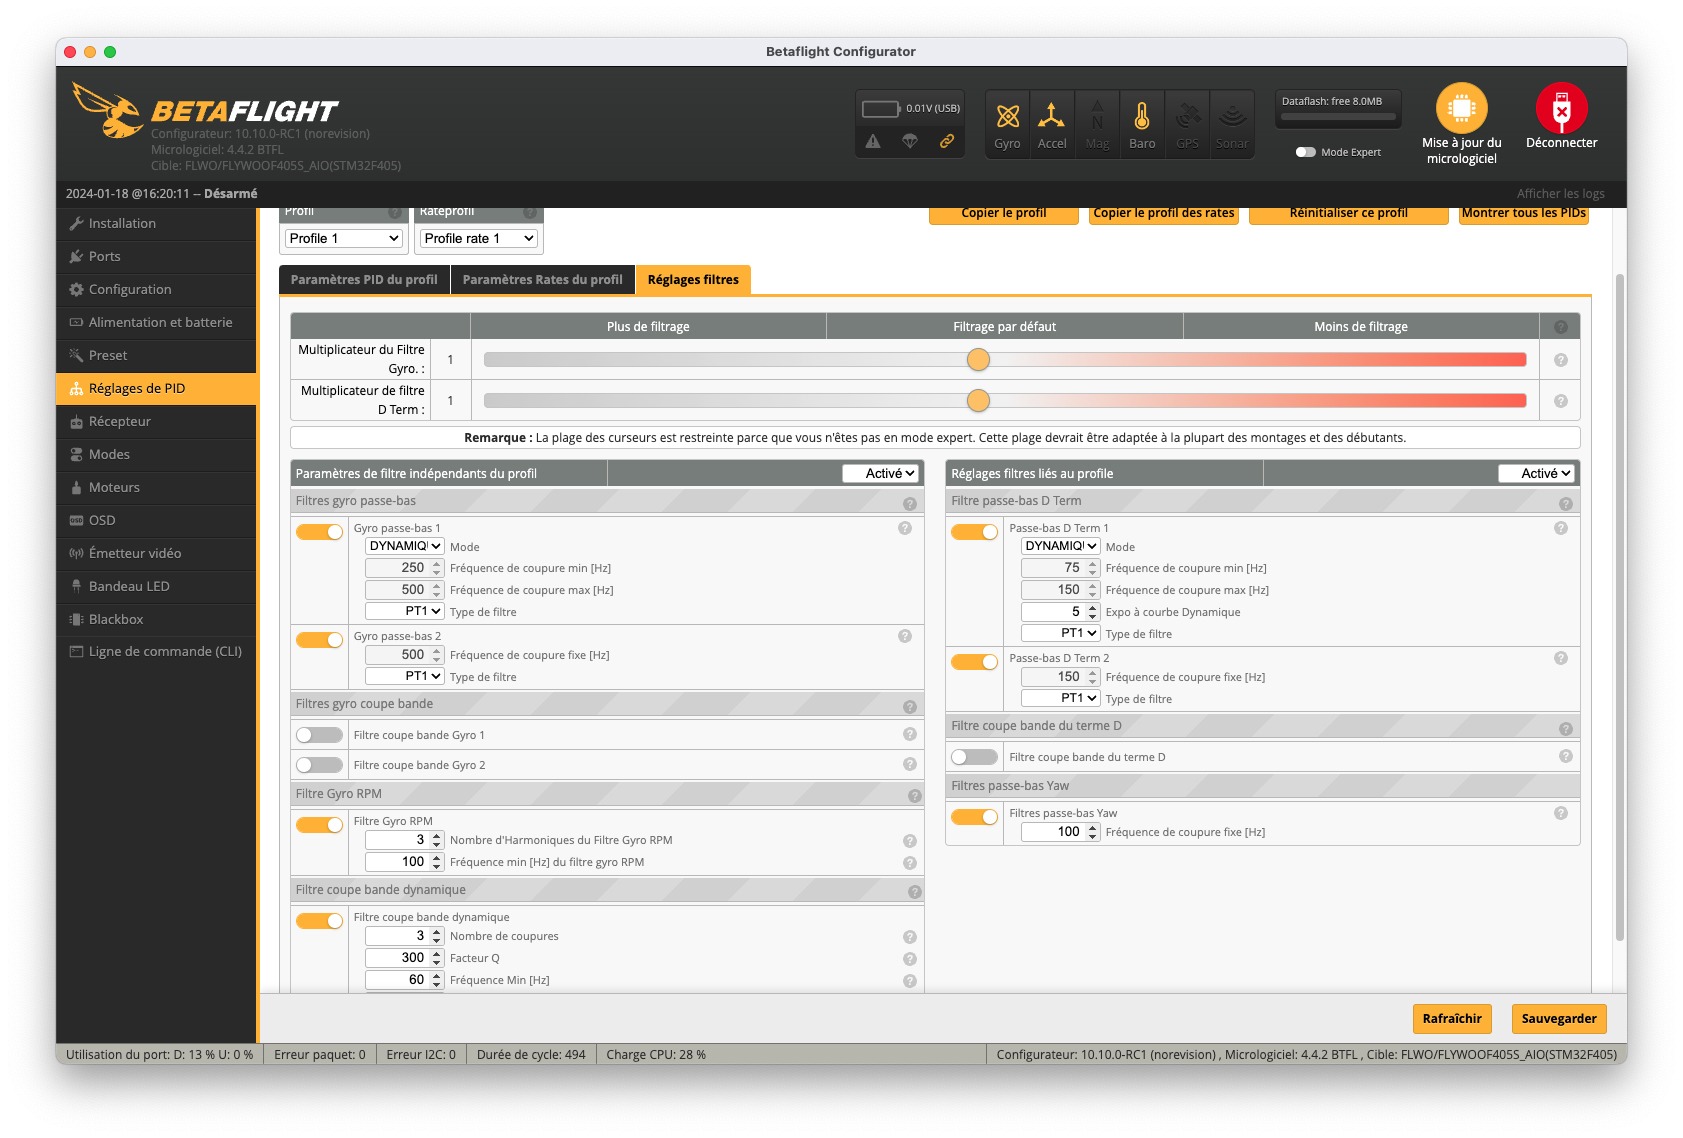Disable Filtres passe-bas Yaw switch
Screen dimensions: 1683x1138
(x=974, y=817)
